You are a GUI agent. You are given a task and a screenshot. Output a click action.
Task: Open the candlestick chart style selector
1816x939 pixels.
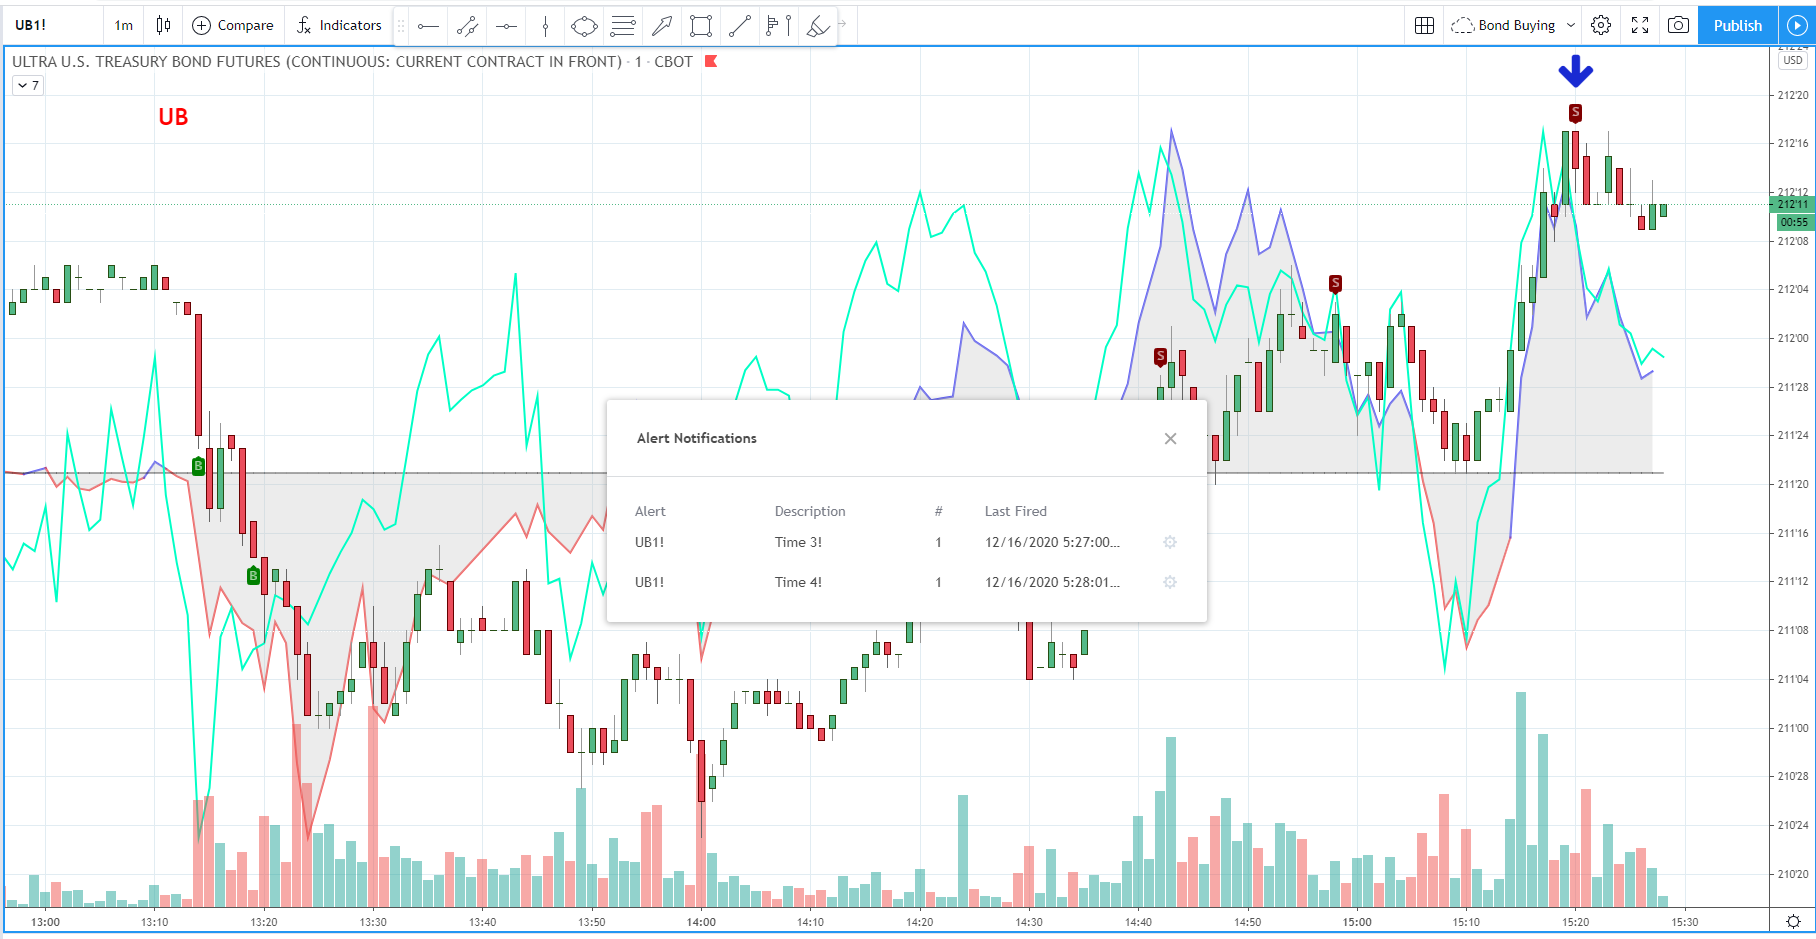pos(164,25)
